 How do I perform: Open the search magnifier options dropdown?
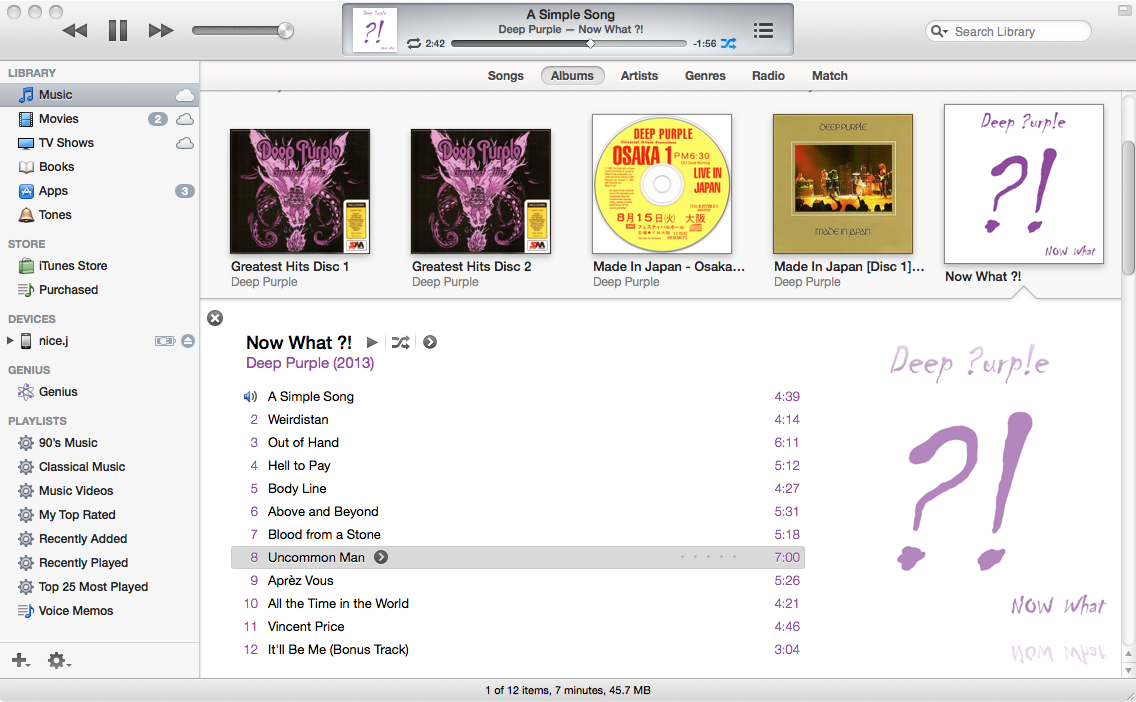click(939, 31)
